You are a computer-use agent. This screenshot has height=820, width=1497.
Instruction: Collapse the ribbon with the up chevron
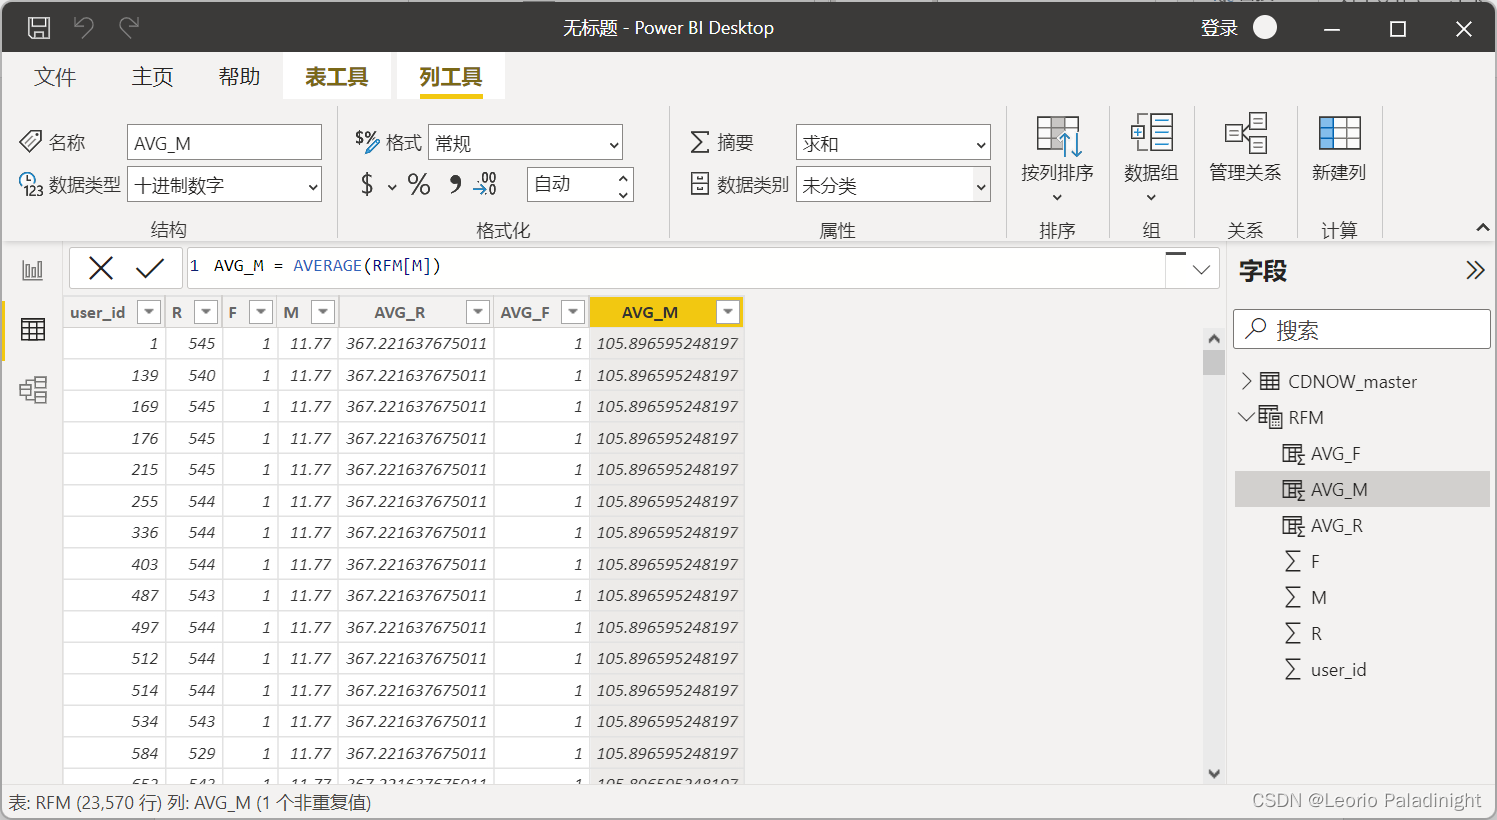1482,228
